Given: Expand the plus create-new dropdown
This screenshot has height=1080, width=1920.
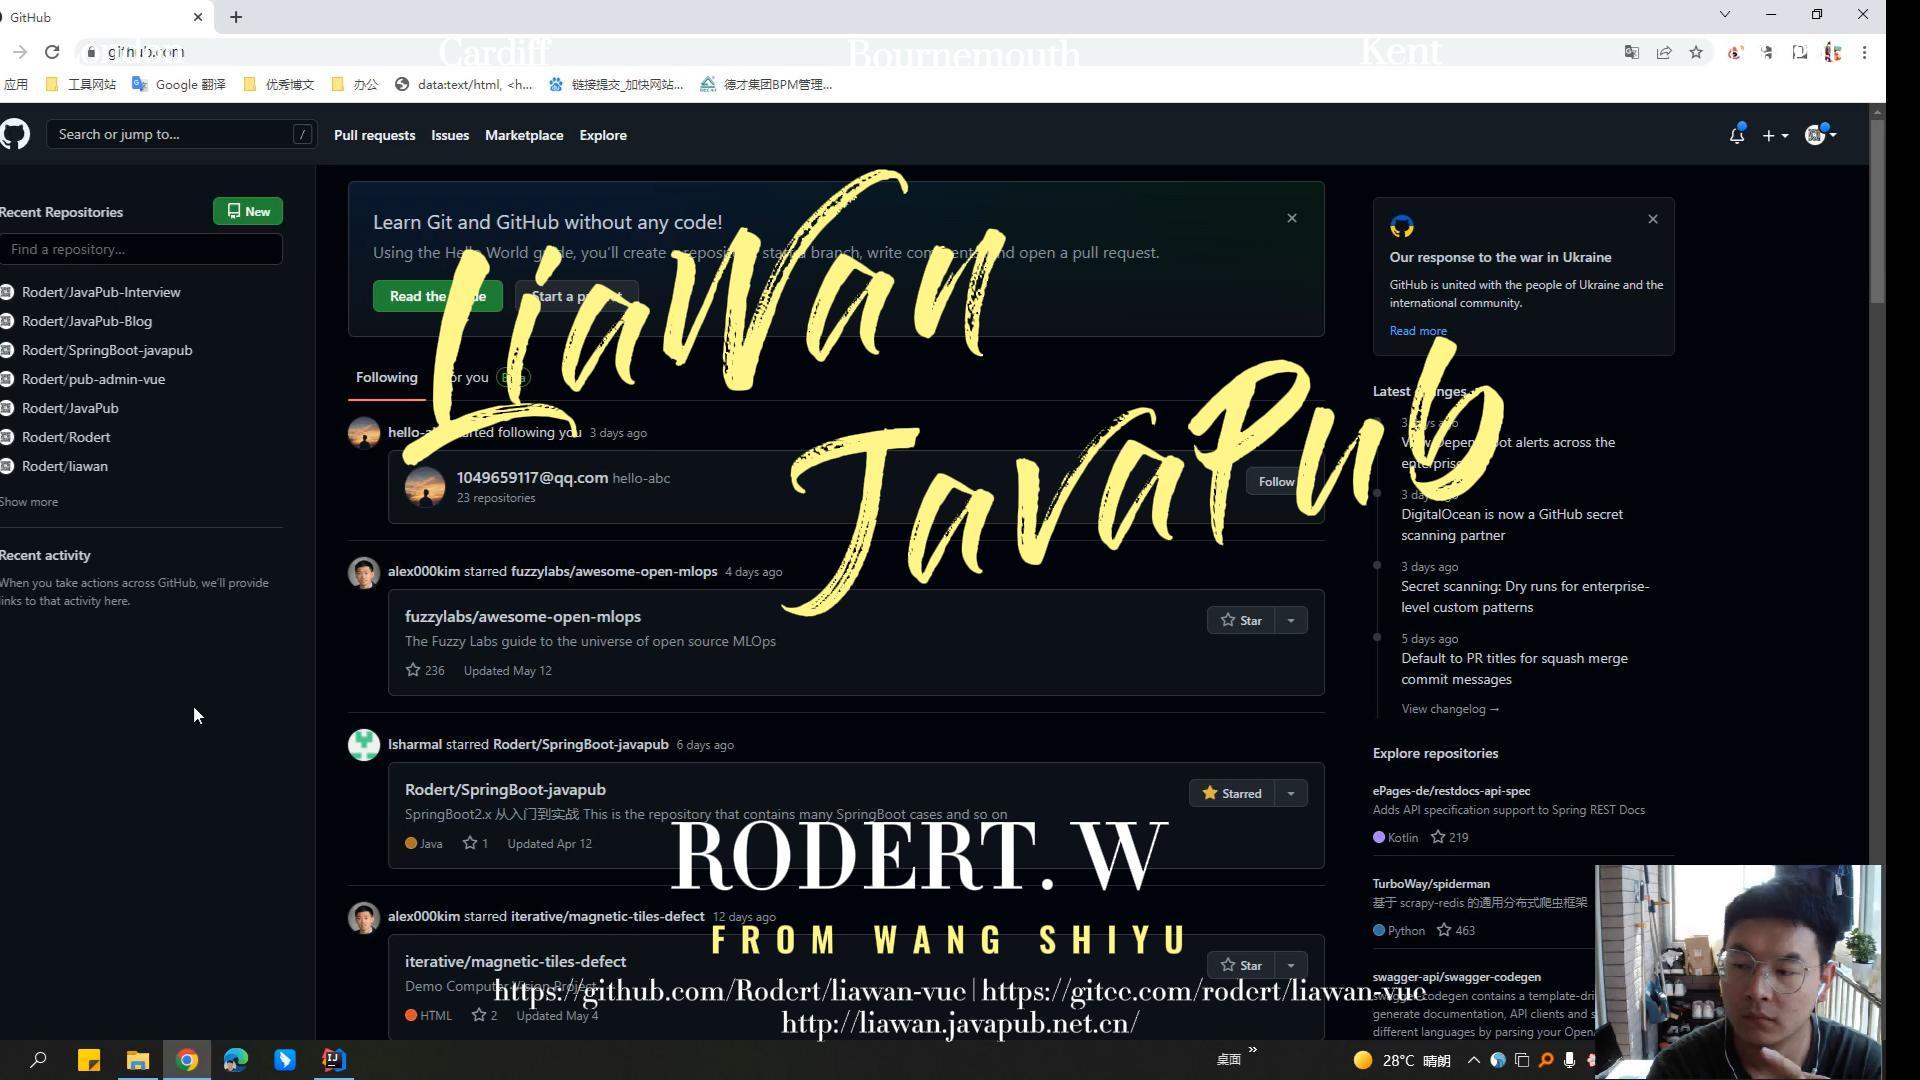Looking at the screenshot, I should [1775, 136].
